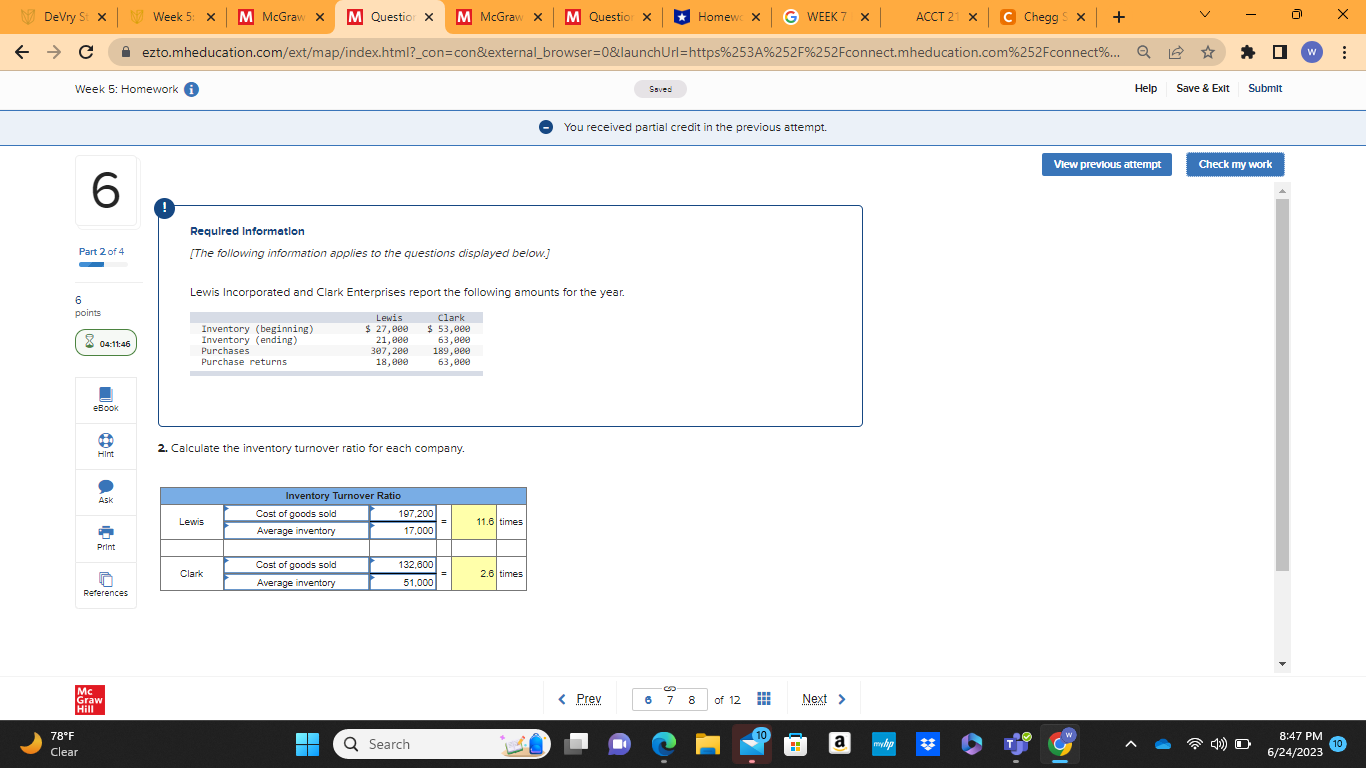The height and width of the screenshot is (768, 1366).
Task: Click the Ask speech-bubble icon
Action: click(105, 492)
